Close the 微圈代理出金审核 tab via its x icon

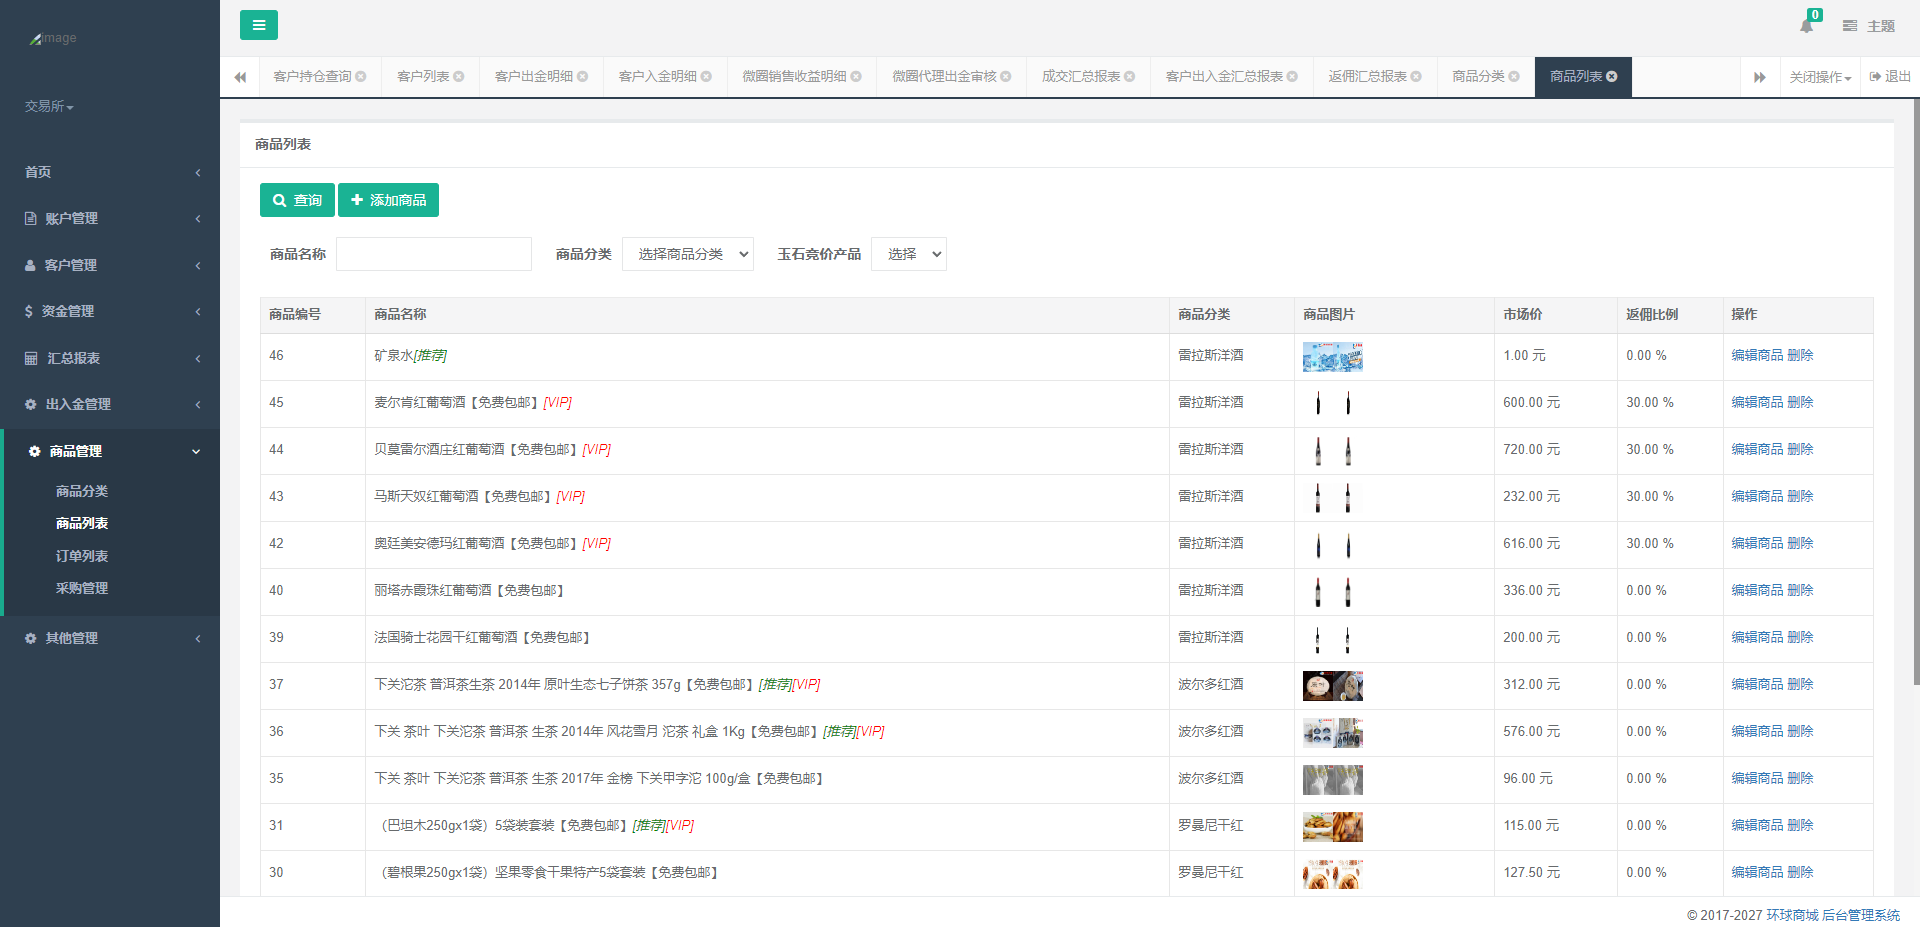tap(1006, 76)
